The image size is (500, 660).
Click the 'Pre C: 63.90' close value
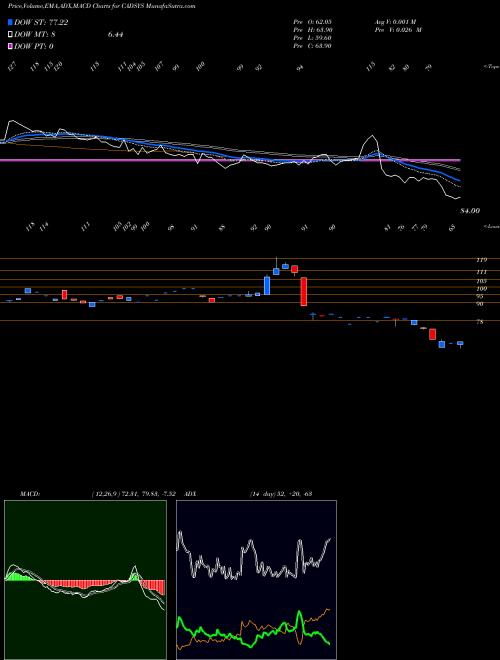[312, 46]
